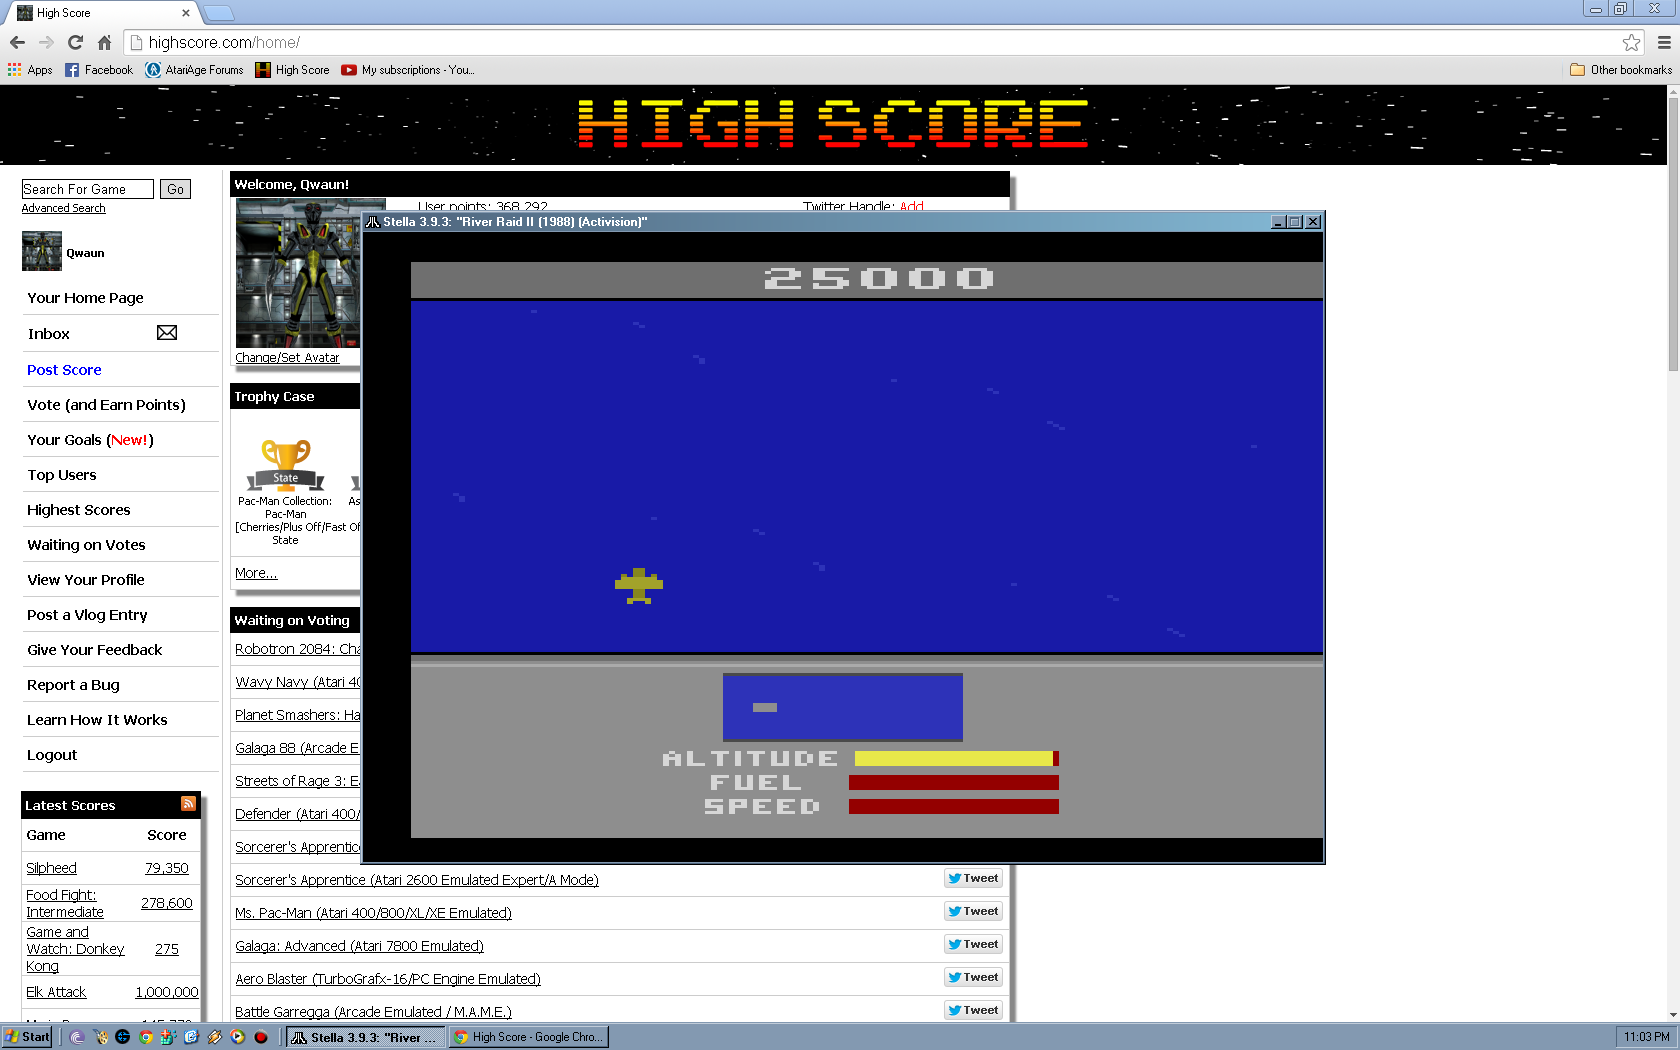
Task: Launch the media player quick launch icon
Action: coord(238,1037)
